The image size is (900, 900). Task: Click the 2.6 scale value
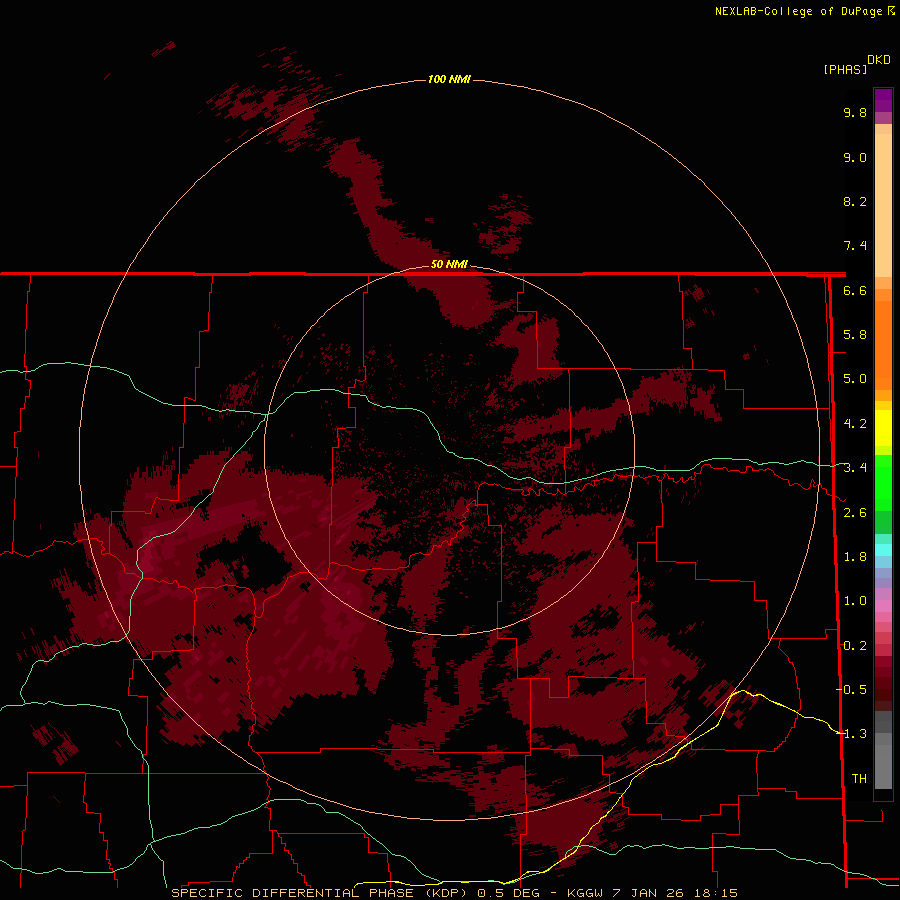(855, 513)
